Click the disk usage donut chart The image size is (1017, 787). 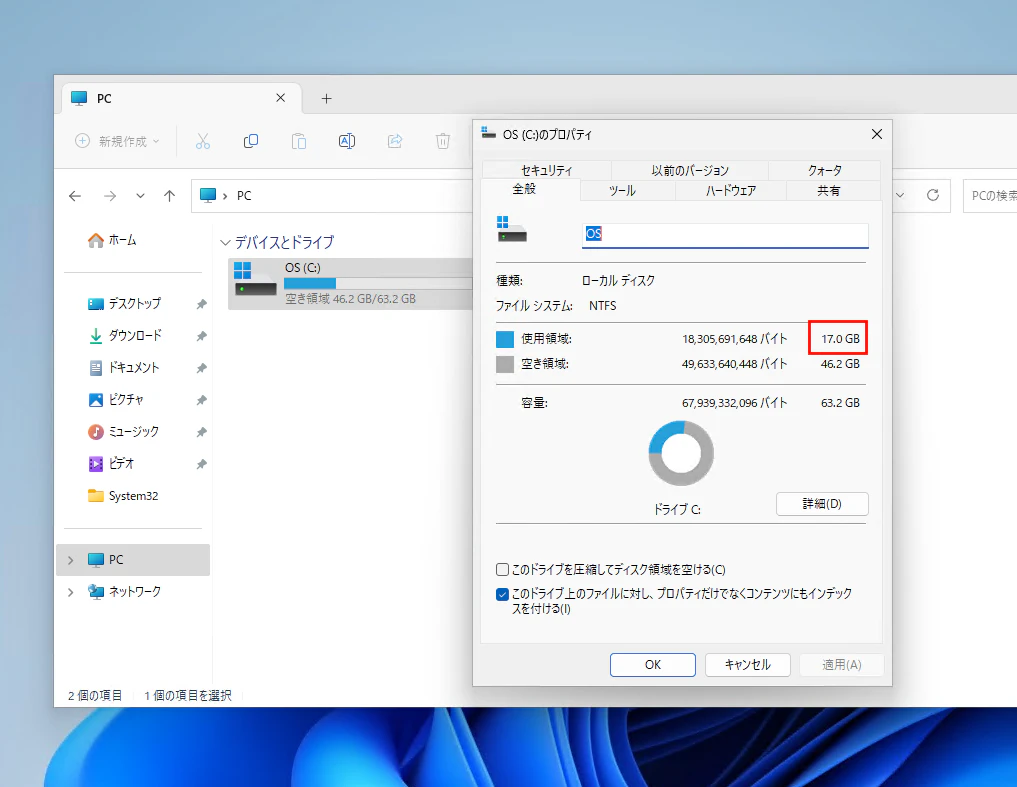coord(681,454)
